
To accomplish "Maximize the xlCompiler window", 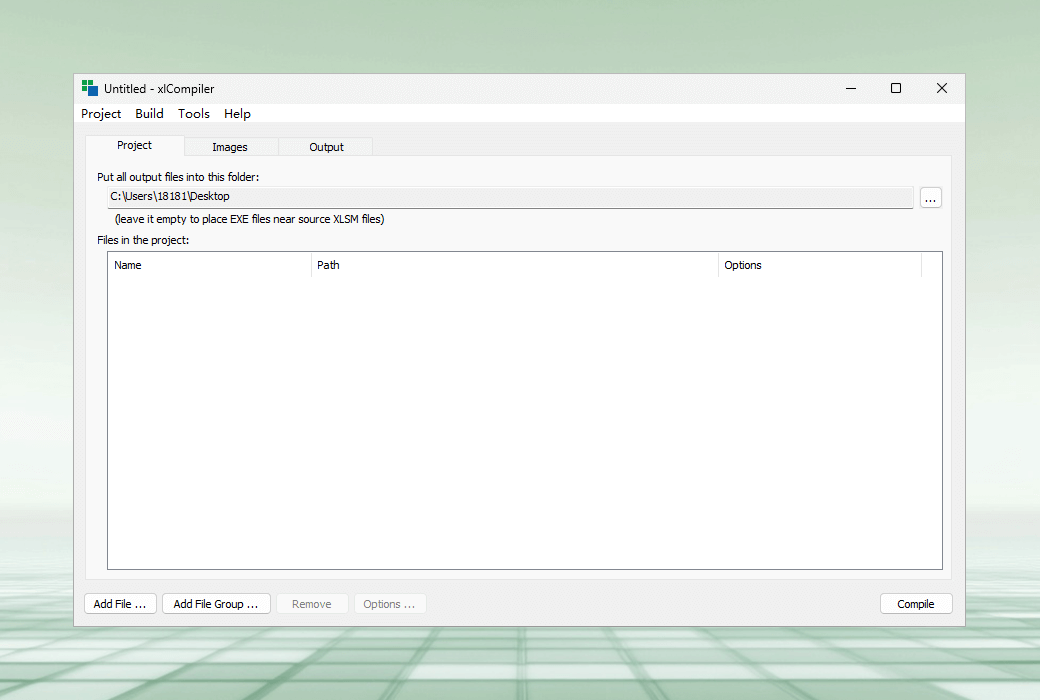I will click(896, 88).
